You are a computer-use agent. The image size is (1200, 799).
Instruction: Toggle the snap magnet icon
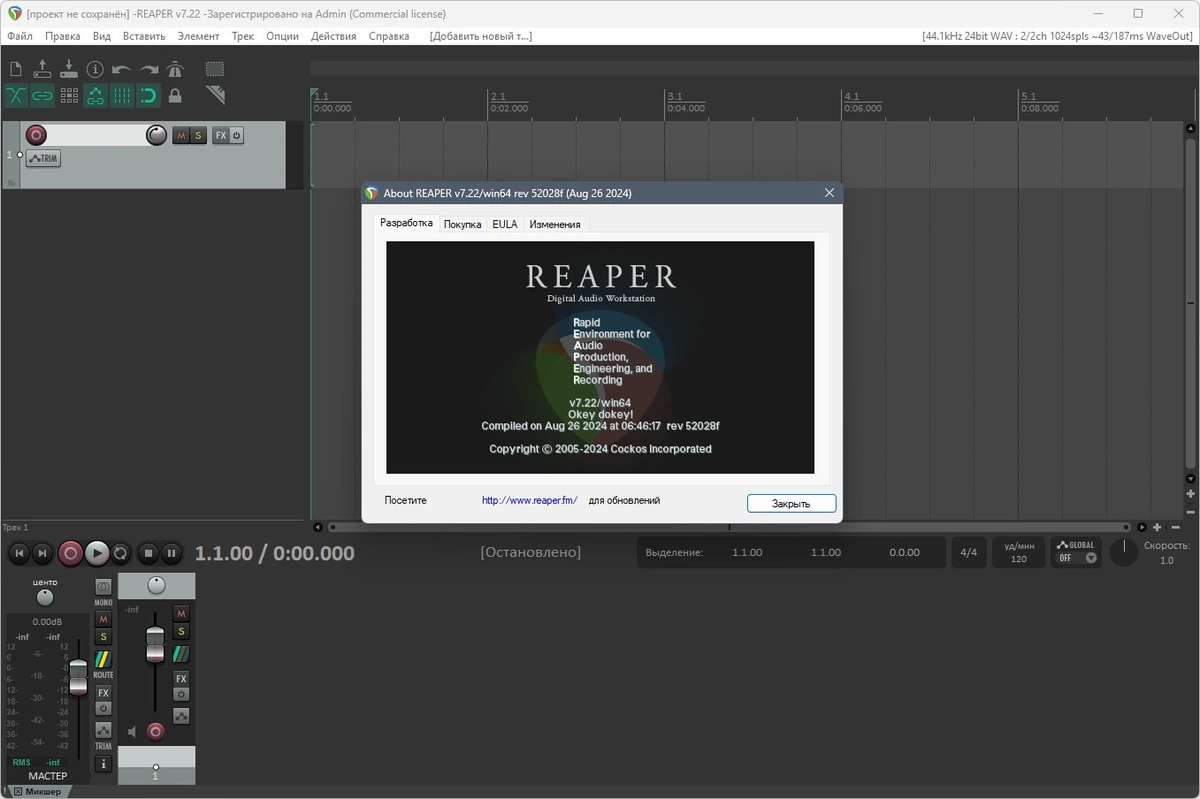(x=148, y=96)
